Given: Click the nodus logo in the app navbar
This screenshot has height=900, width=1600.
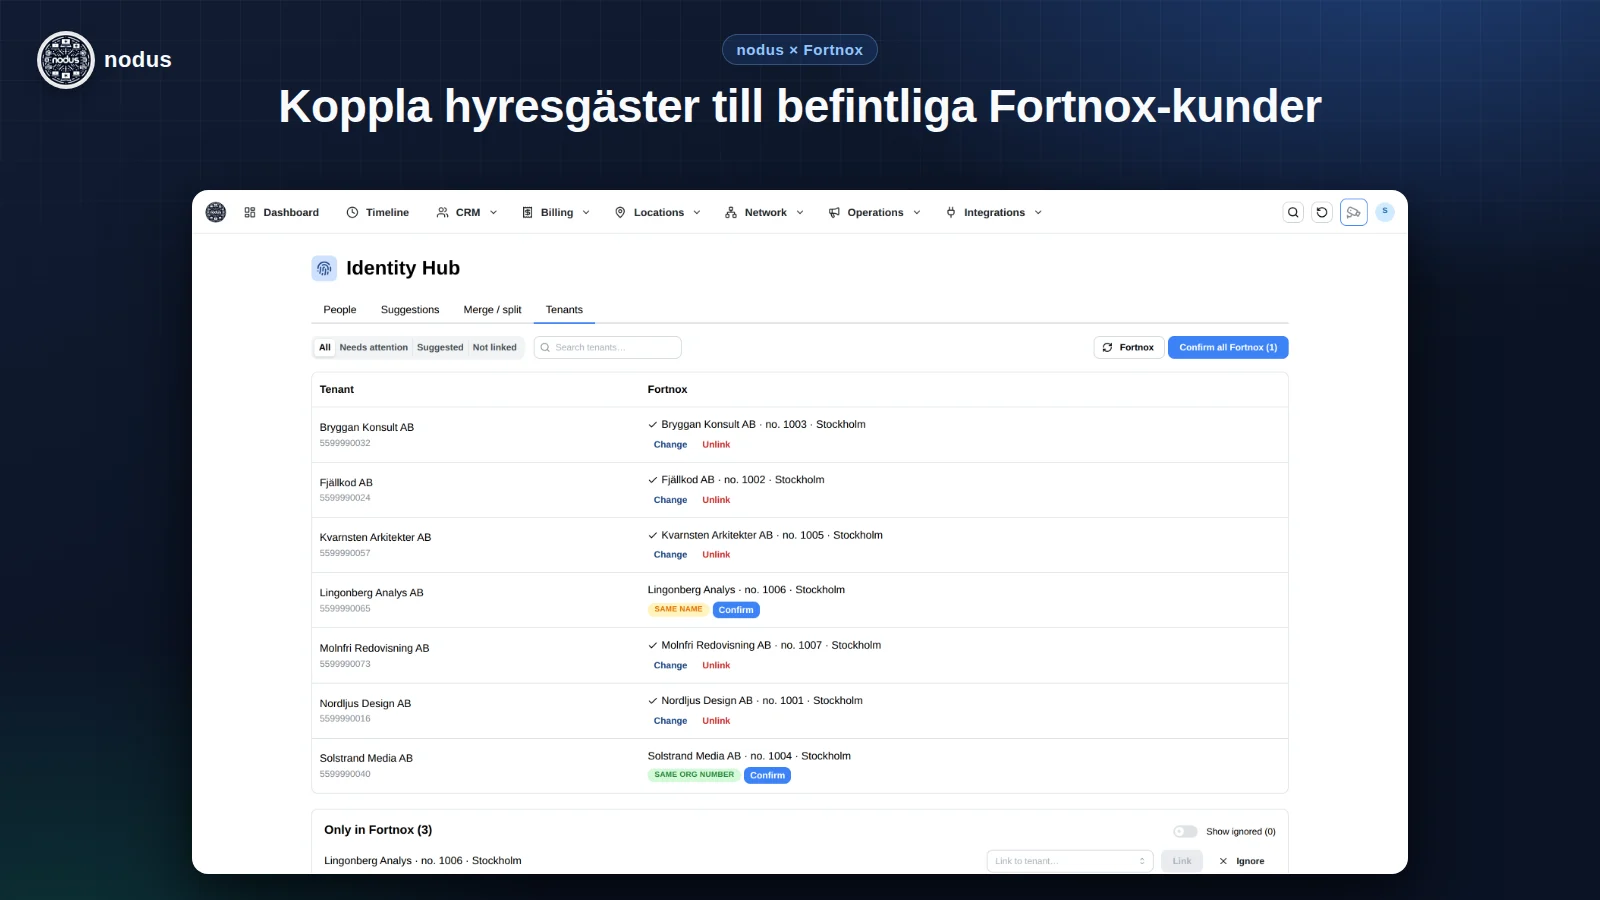Looking at the screenshot, I should pyautogui.click(x=215, y=212).
